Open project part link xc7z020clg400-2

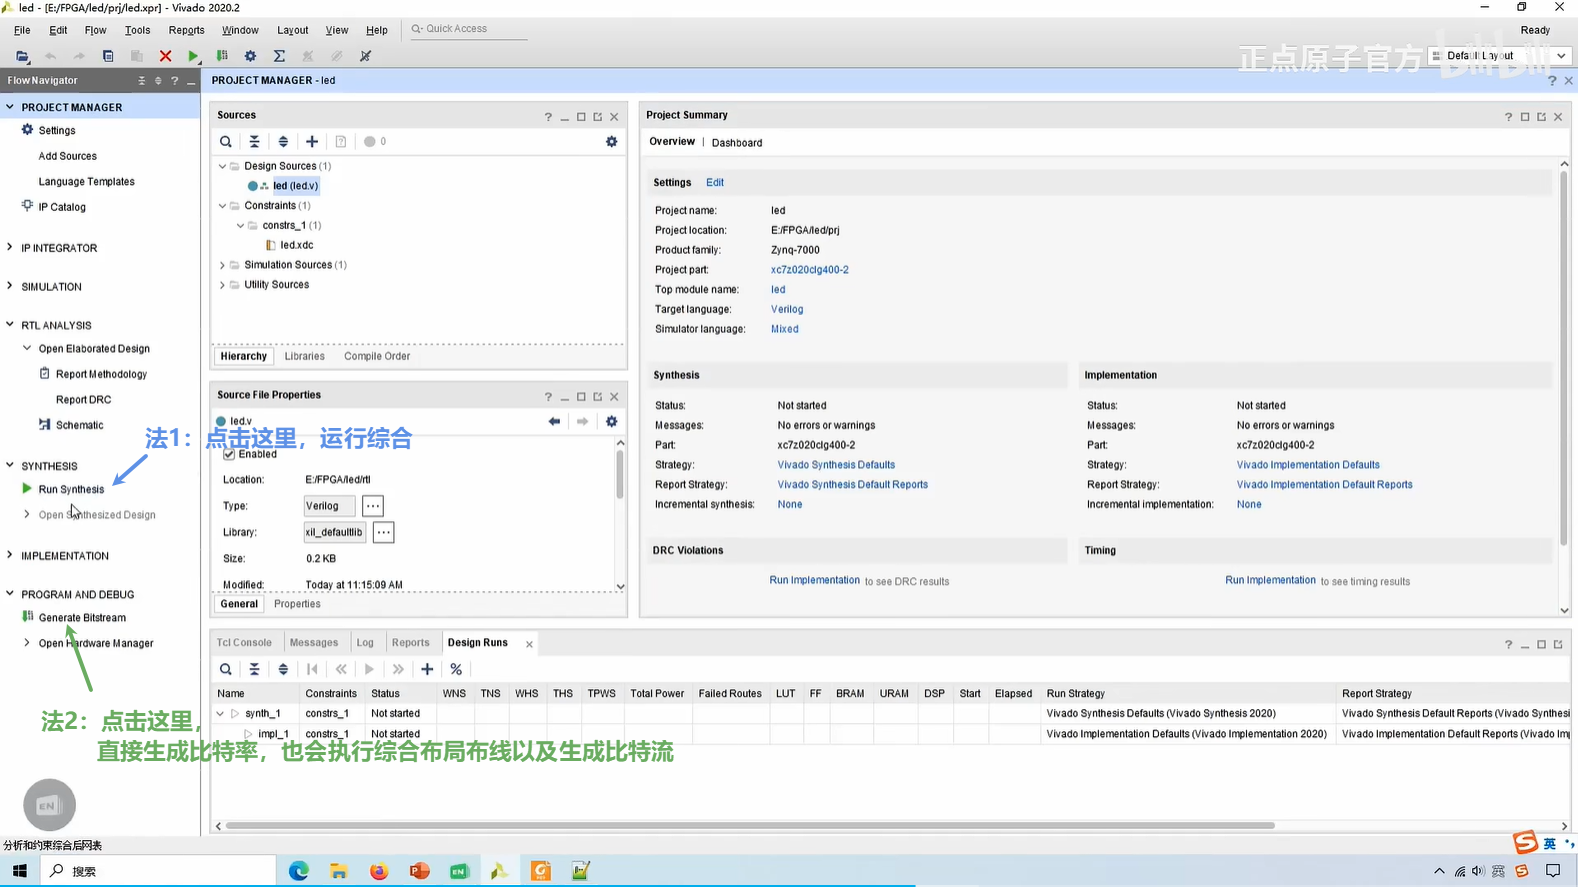click(x=810, y=270)
